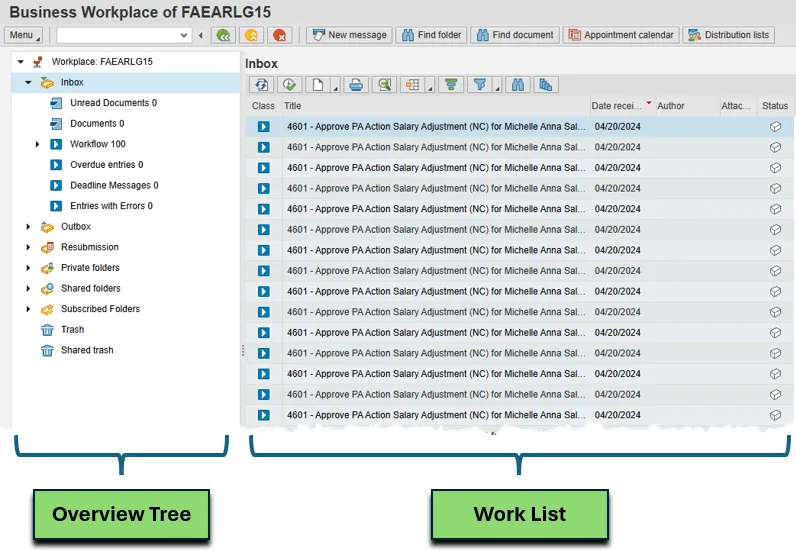Select the Documents 0 folder
This screenshot has height=550, width=796.
point(97,123)
